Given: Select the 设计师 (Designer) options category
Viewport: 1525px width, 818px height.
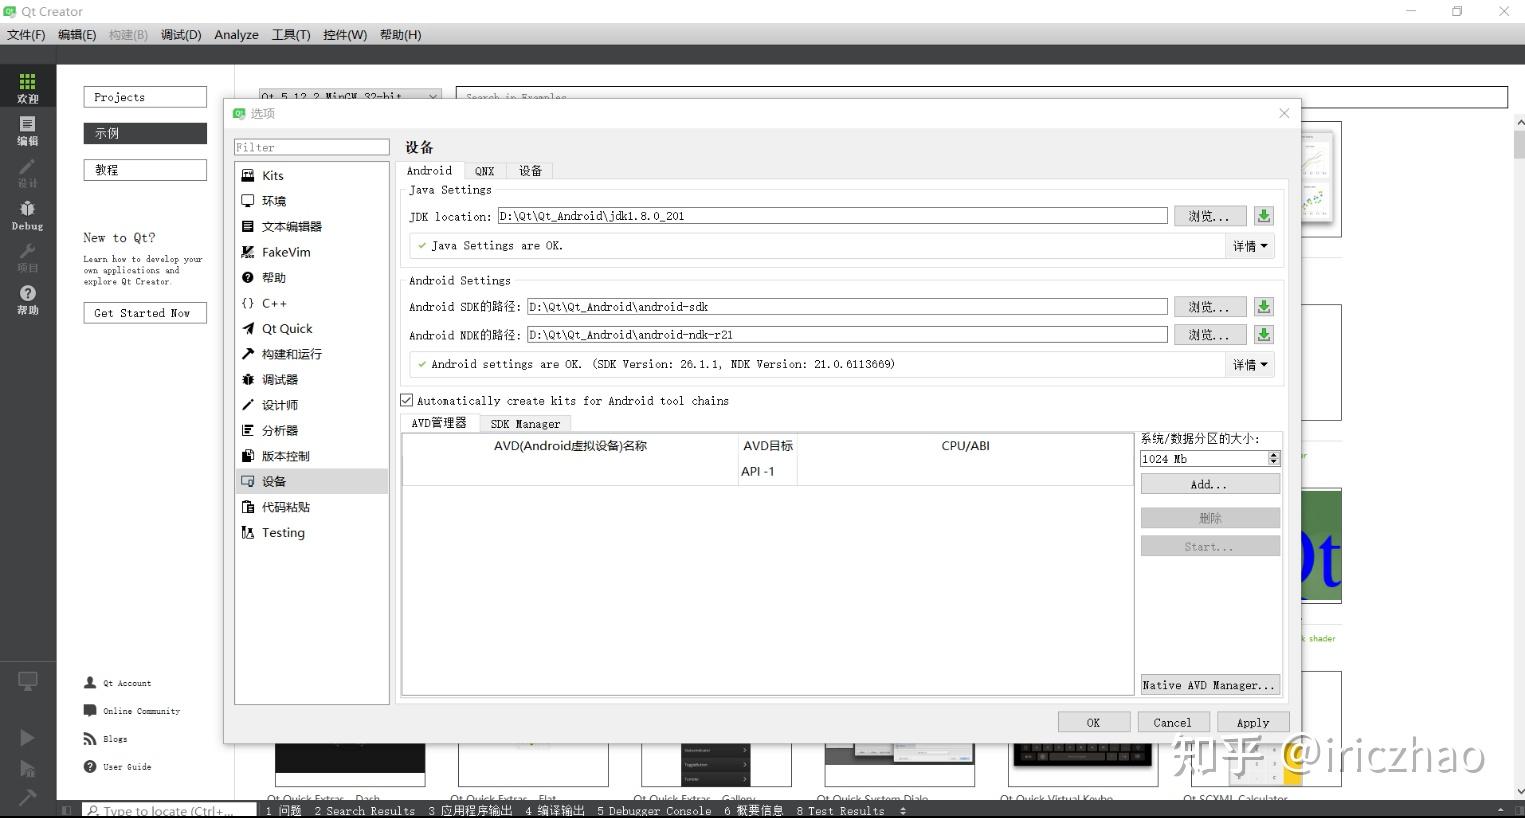Looking at the screenshot, I should [312, 405].
